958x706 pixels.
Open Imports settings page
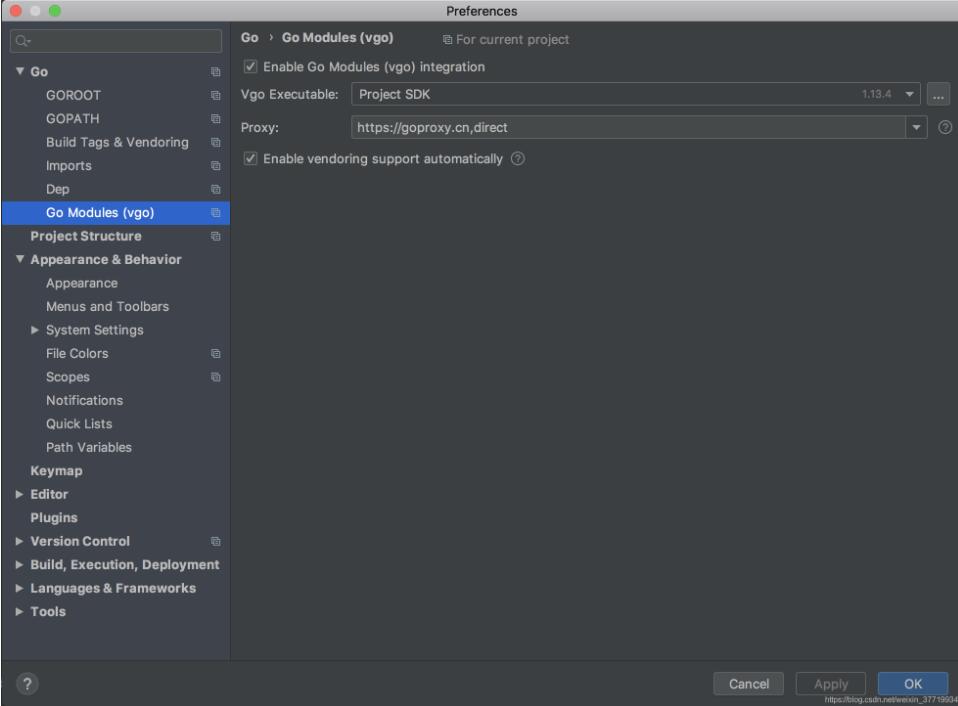pos(69,166)
